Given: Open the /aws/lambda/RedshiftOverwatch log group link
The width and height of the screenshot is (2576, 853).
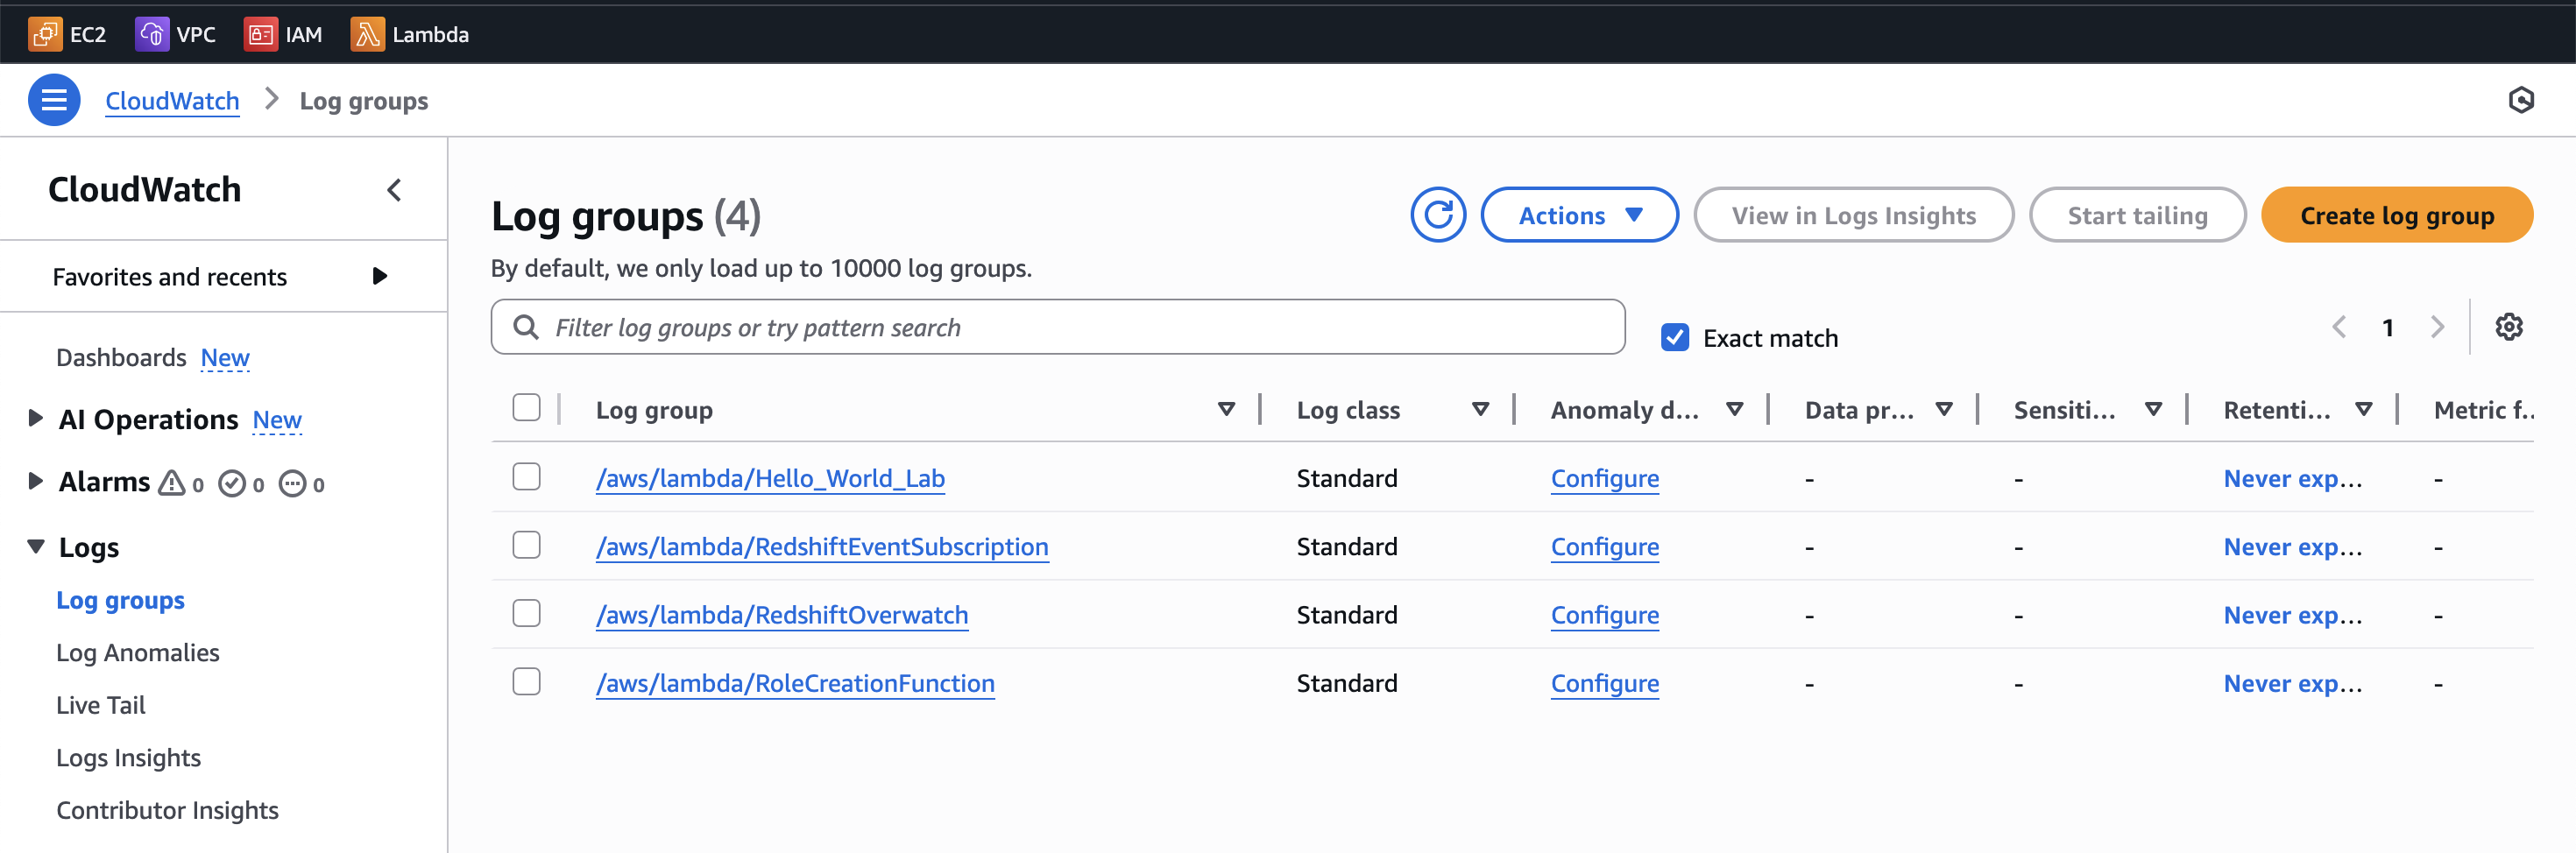Looking at the screenshot, I should pos(781,615).
